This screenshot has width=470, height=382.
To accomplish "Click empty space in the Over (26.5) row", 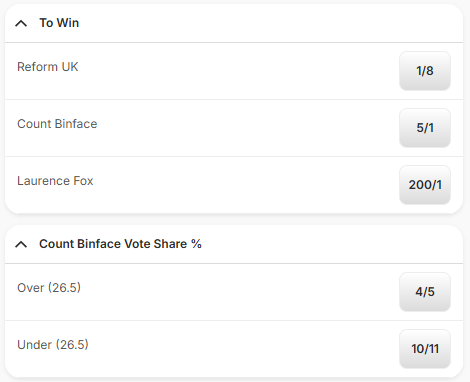I will [x=233, y=292].
